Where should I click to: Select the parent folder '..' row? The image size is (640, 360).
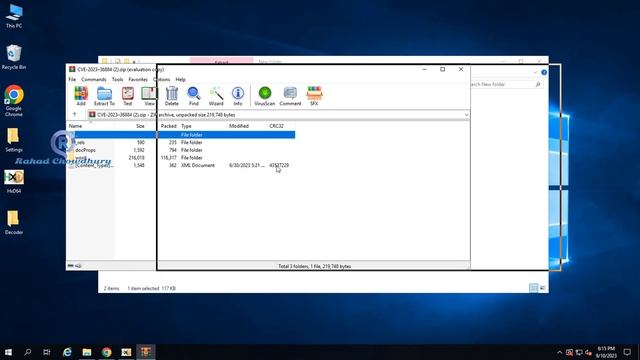coord(181,135)
